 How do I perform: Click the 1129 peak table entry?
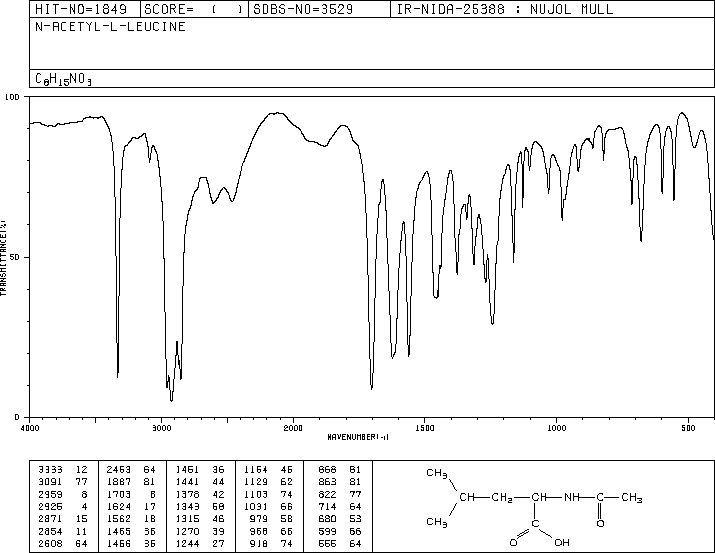tap(256, 482)
